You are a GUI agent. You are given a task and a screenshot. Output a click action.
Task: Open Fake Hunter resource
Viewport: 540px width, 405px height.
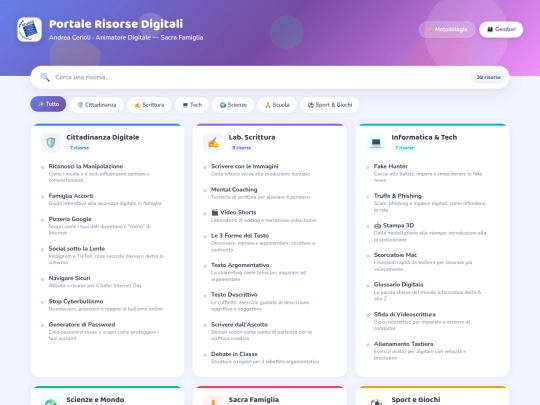coord(432,173)
